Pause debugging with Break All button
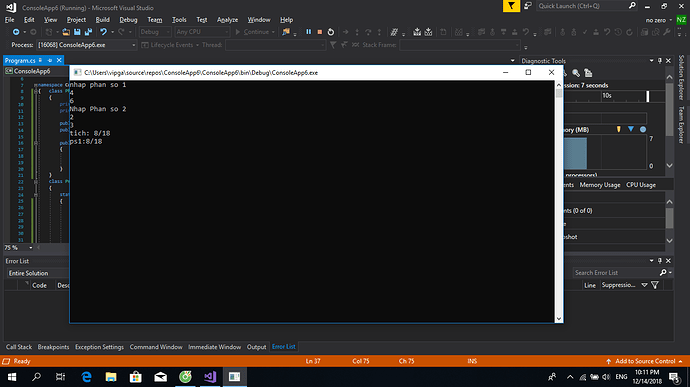Screen dimensions: 690x387 point(308,32)
